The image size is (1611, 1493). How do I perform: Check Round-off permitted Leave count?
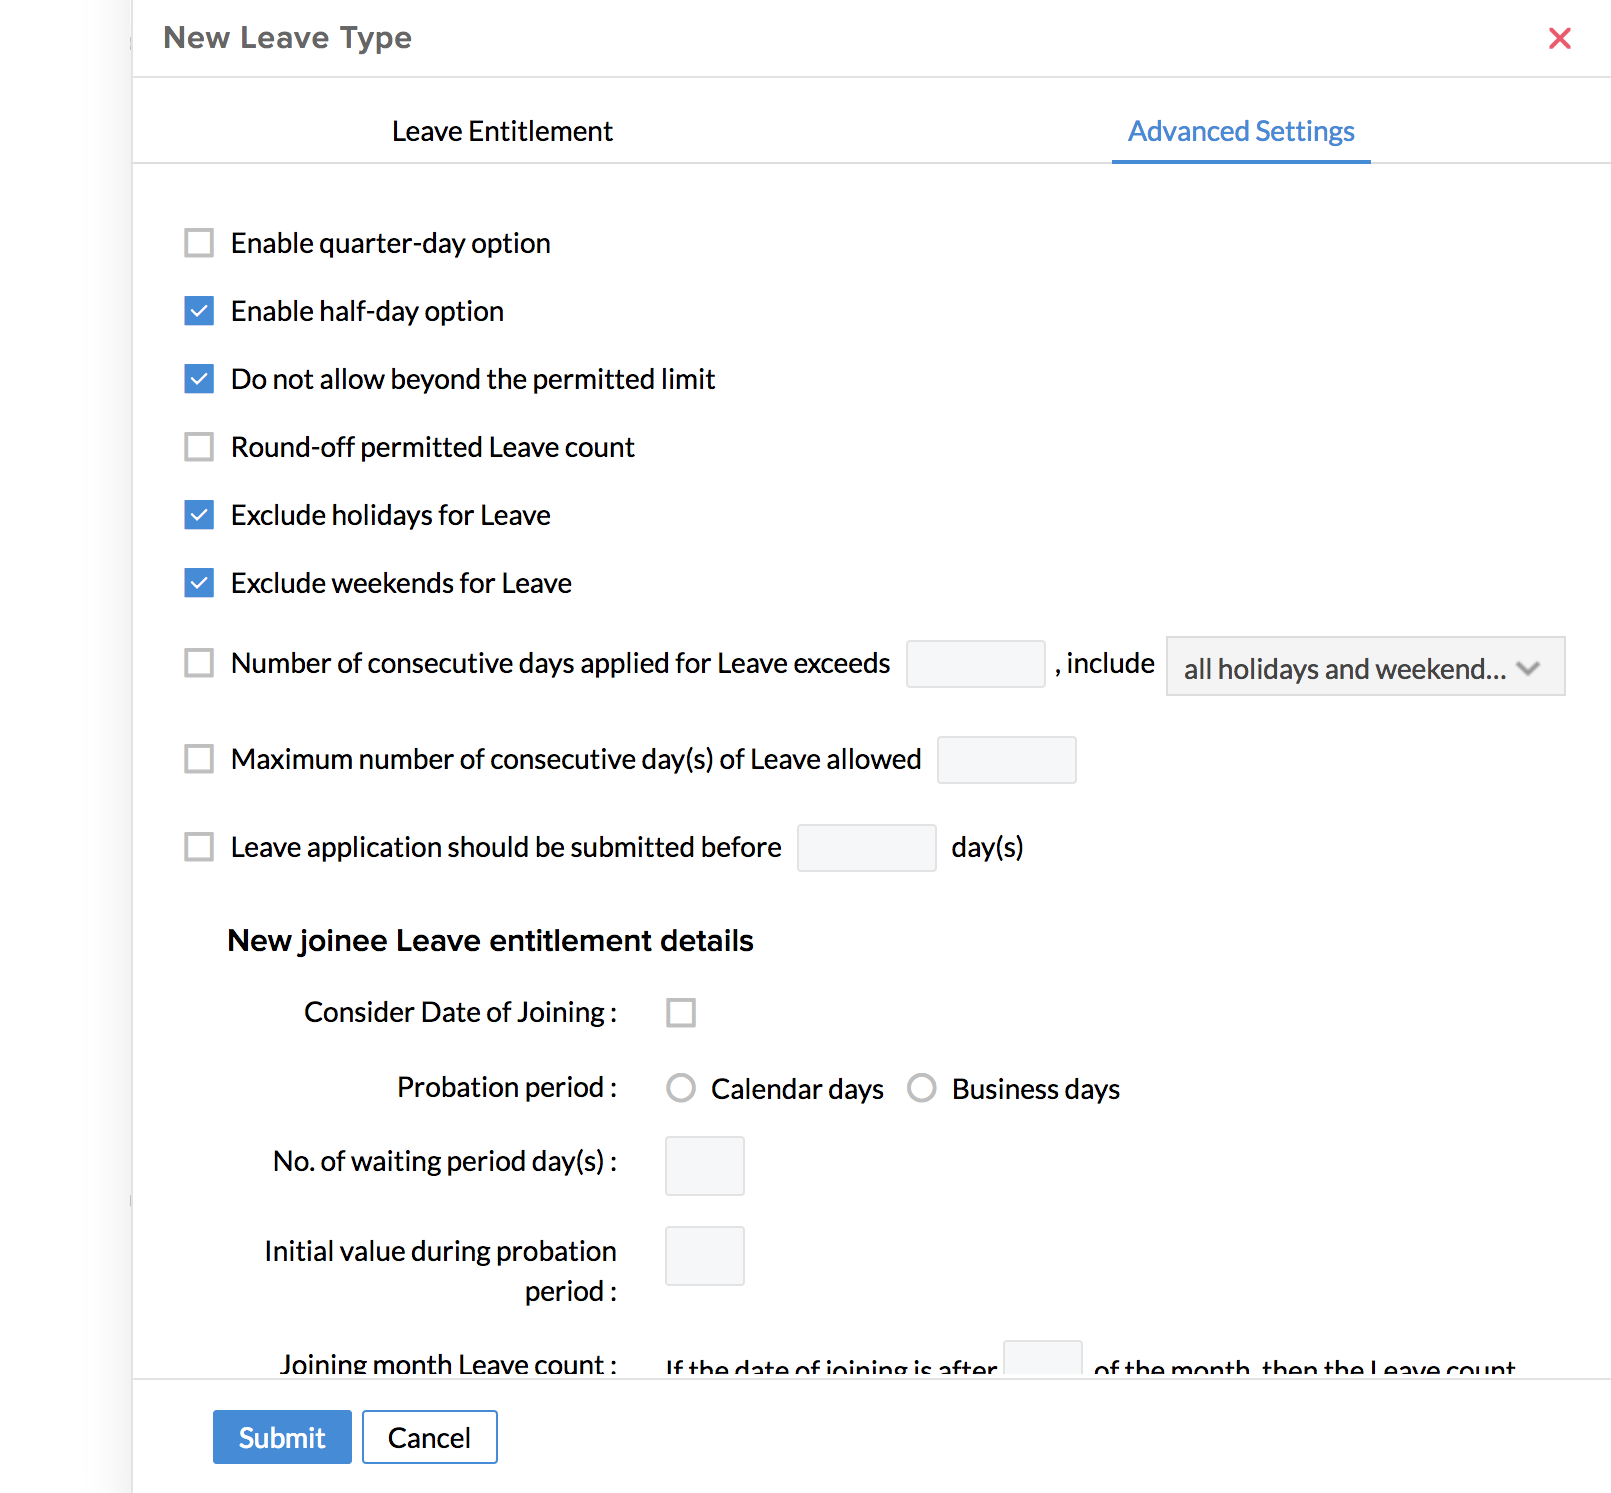(199, 447)
